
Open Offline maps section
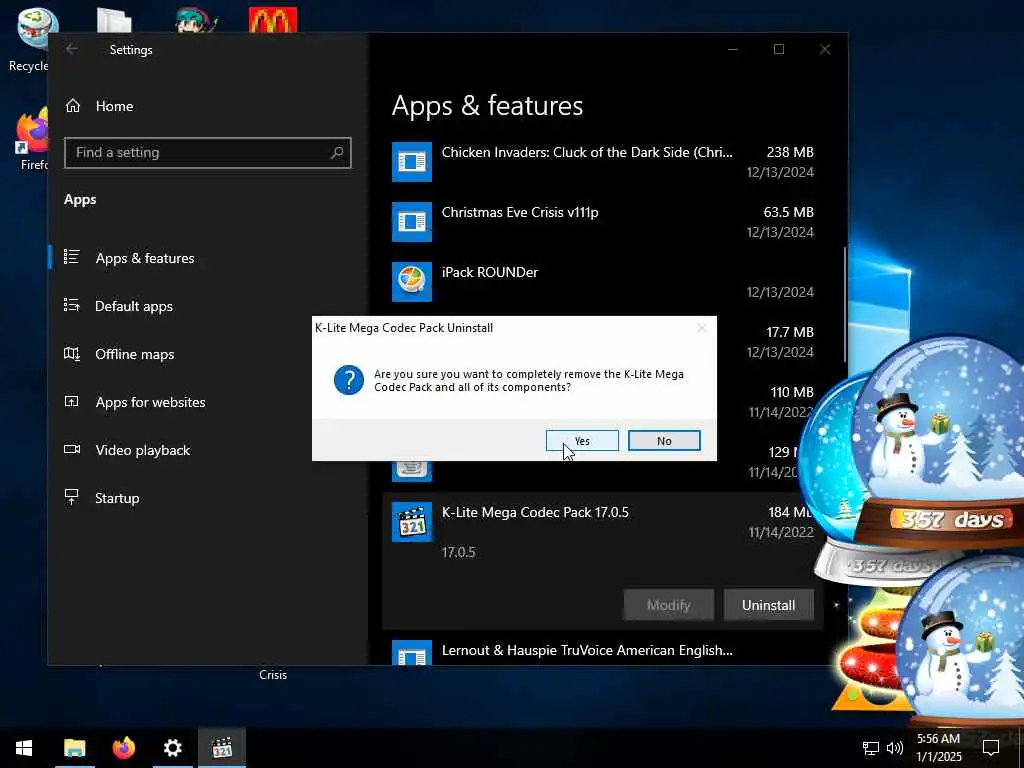point(135,354)
